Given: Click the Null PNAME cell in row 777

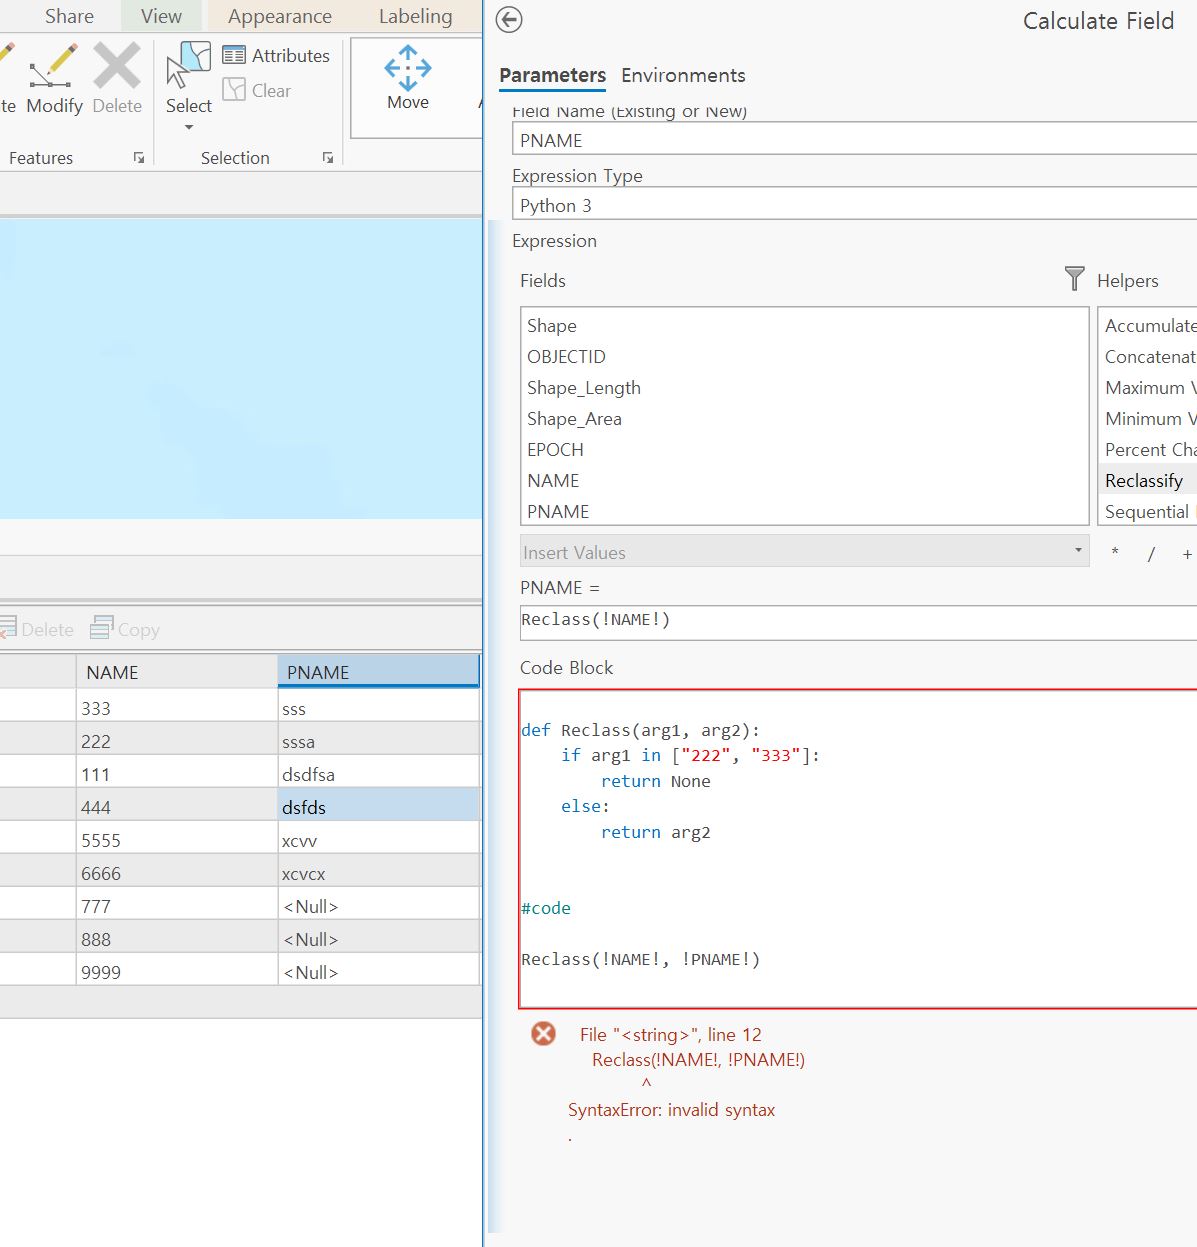Looking at the screenshot, I should [379, 906].
